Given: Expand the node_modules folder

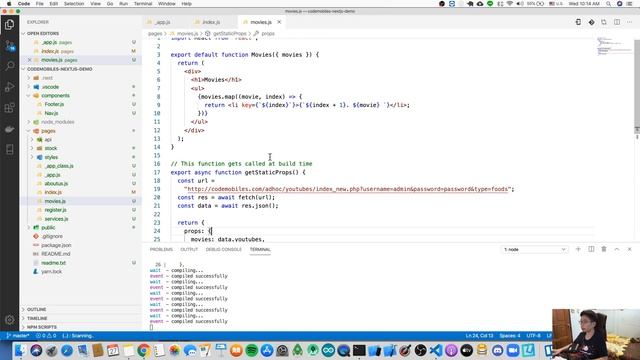Looking at the screenshot, I should click(58, 122).
